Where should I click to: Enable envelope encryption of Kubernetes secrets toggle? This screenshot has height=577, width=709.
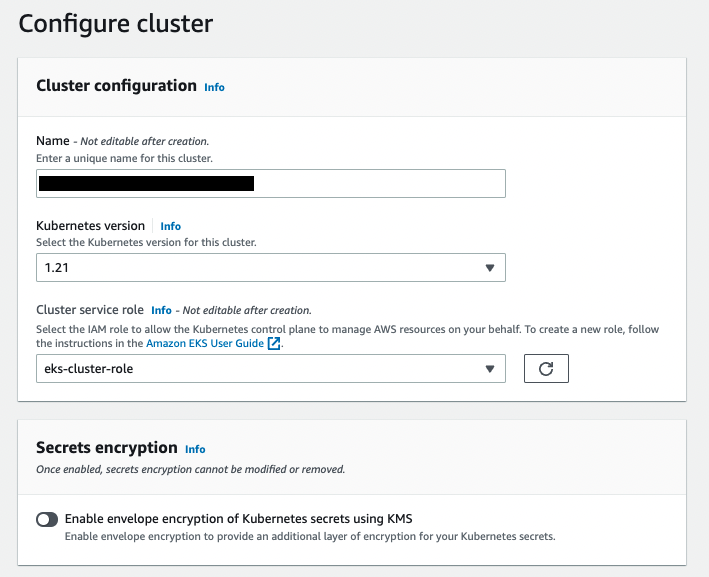click(47, 520)
